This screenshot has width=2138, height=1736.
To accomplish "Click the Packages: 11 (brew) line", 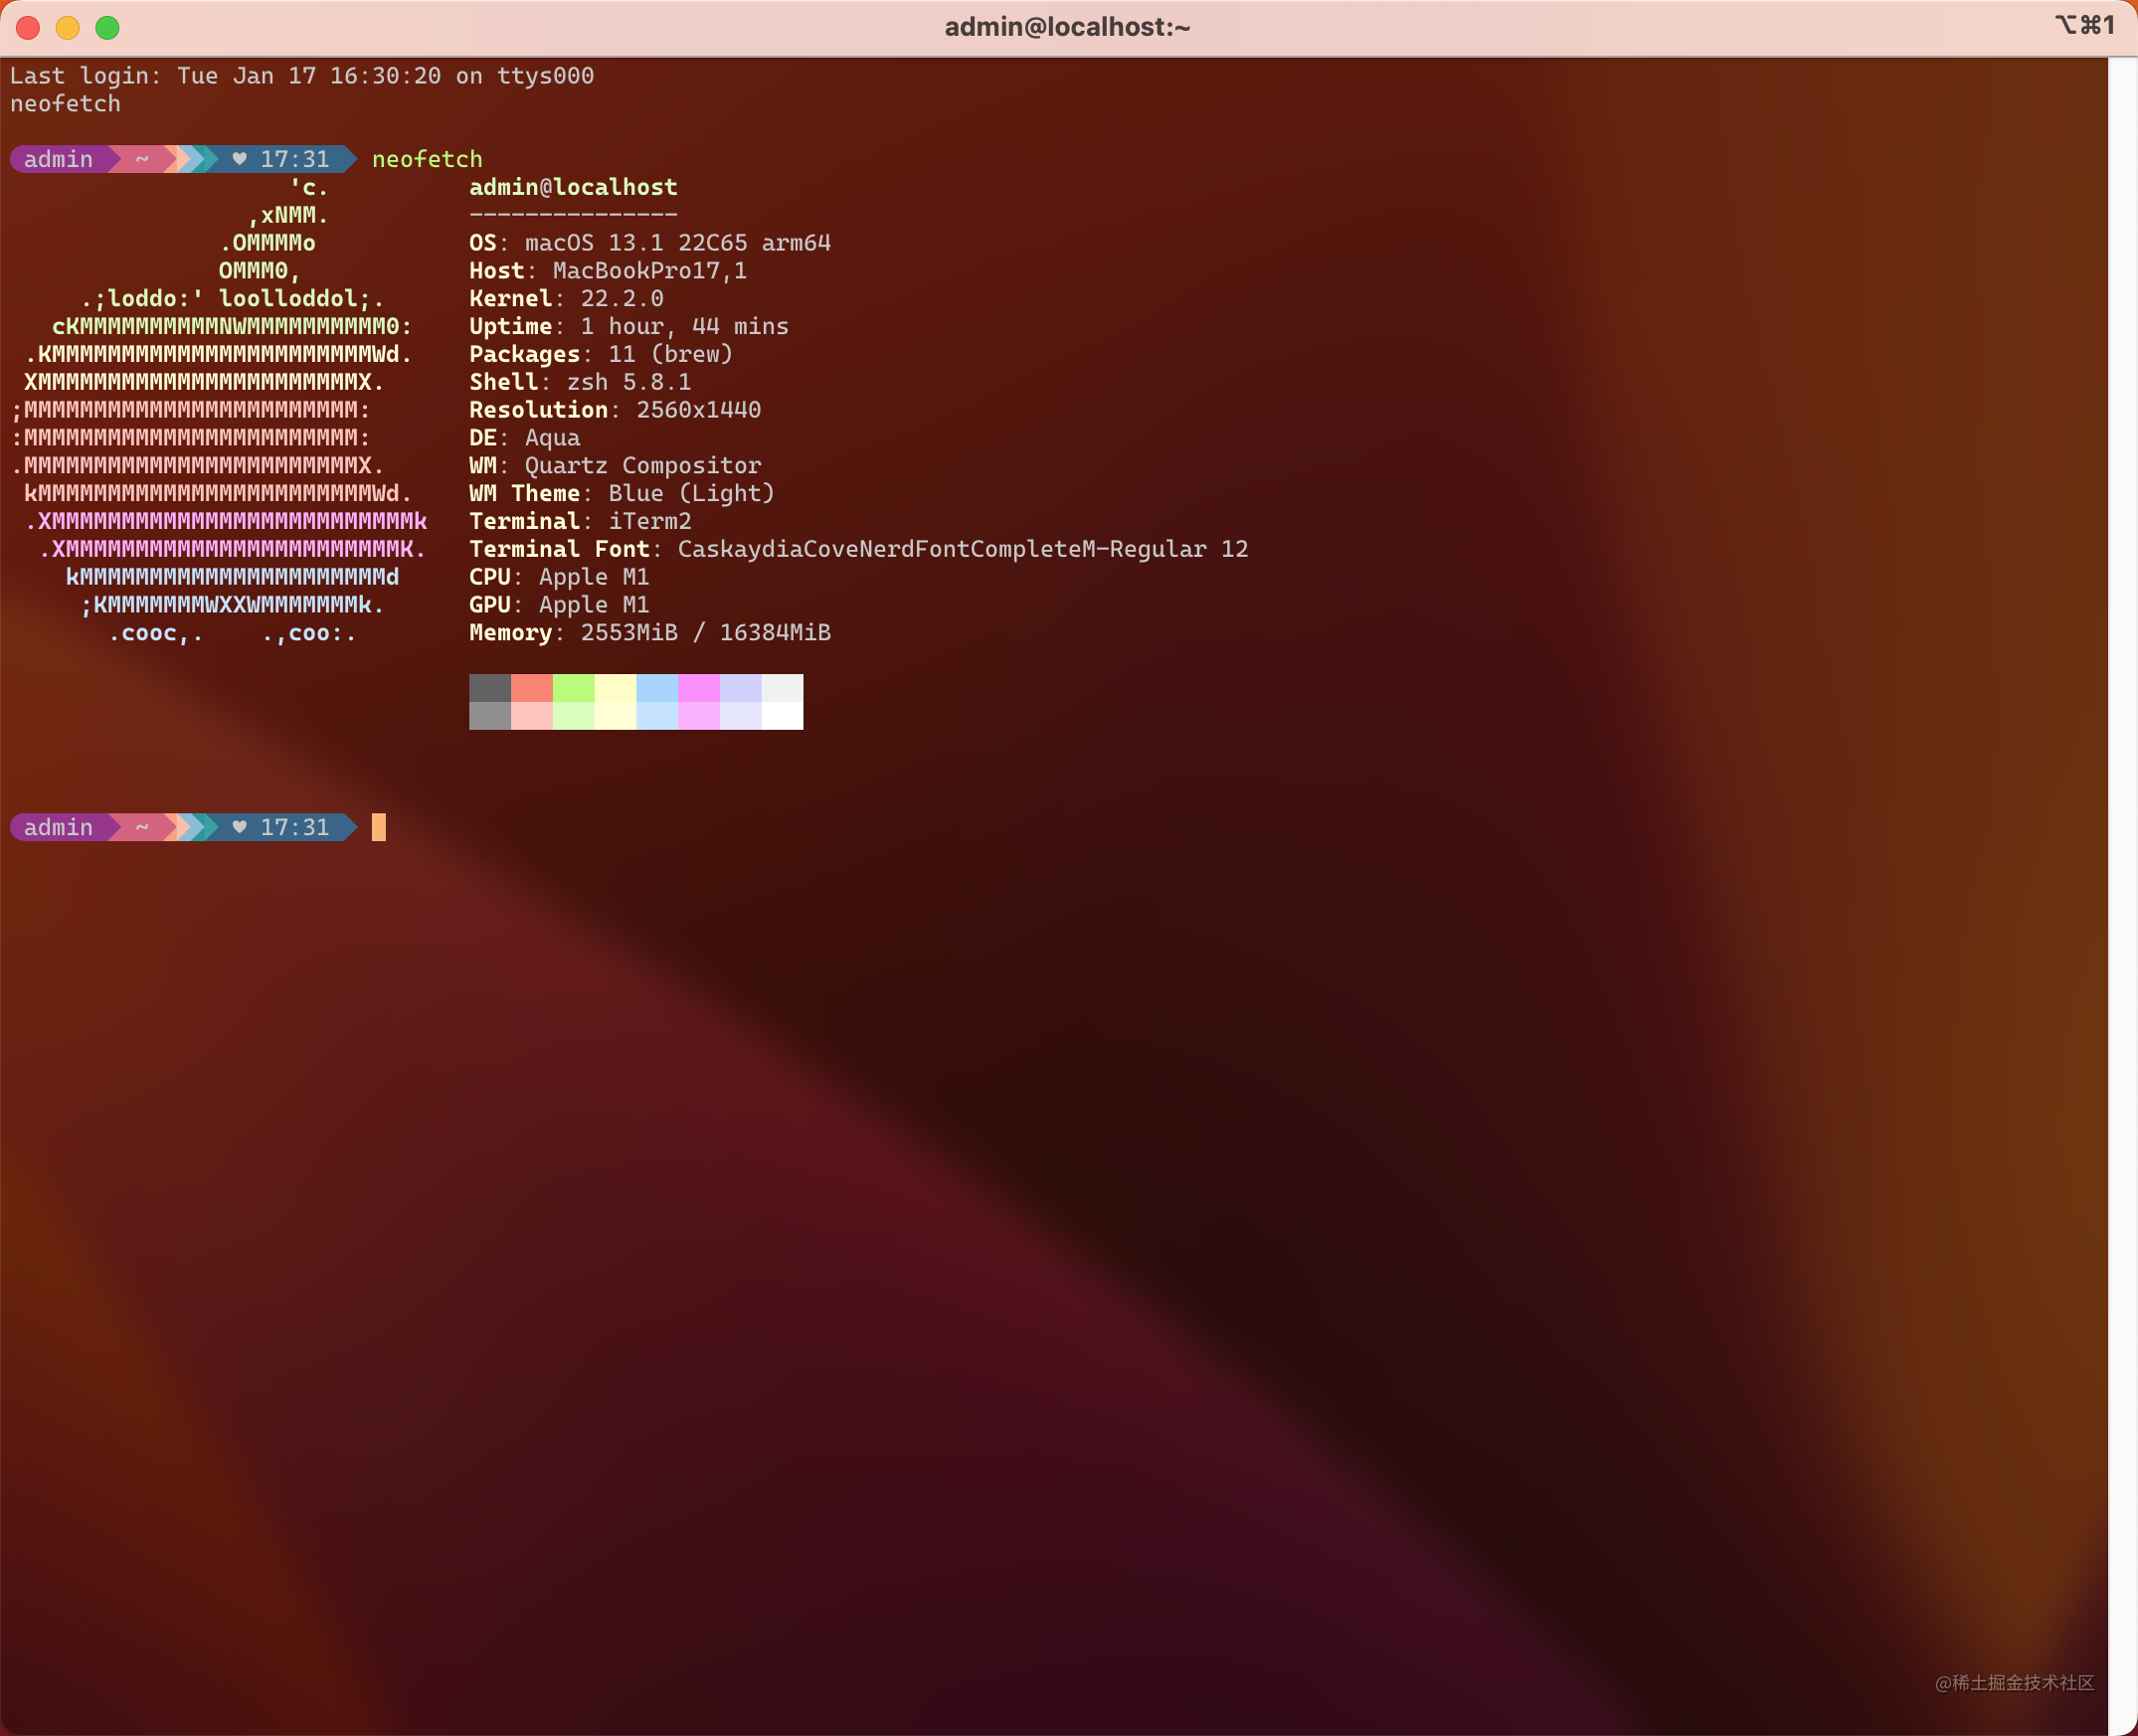I will [601, 355].
